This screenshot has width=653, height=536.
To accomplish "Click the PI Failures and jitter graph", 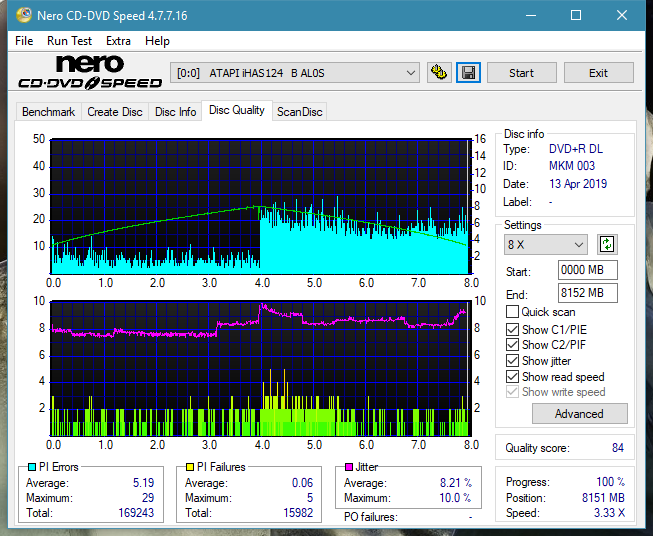I will 261,369.
